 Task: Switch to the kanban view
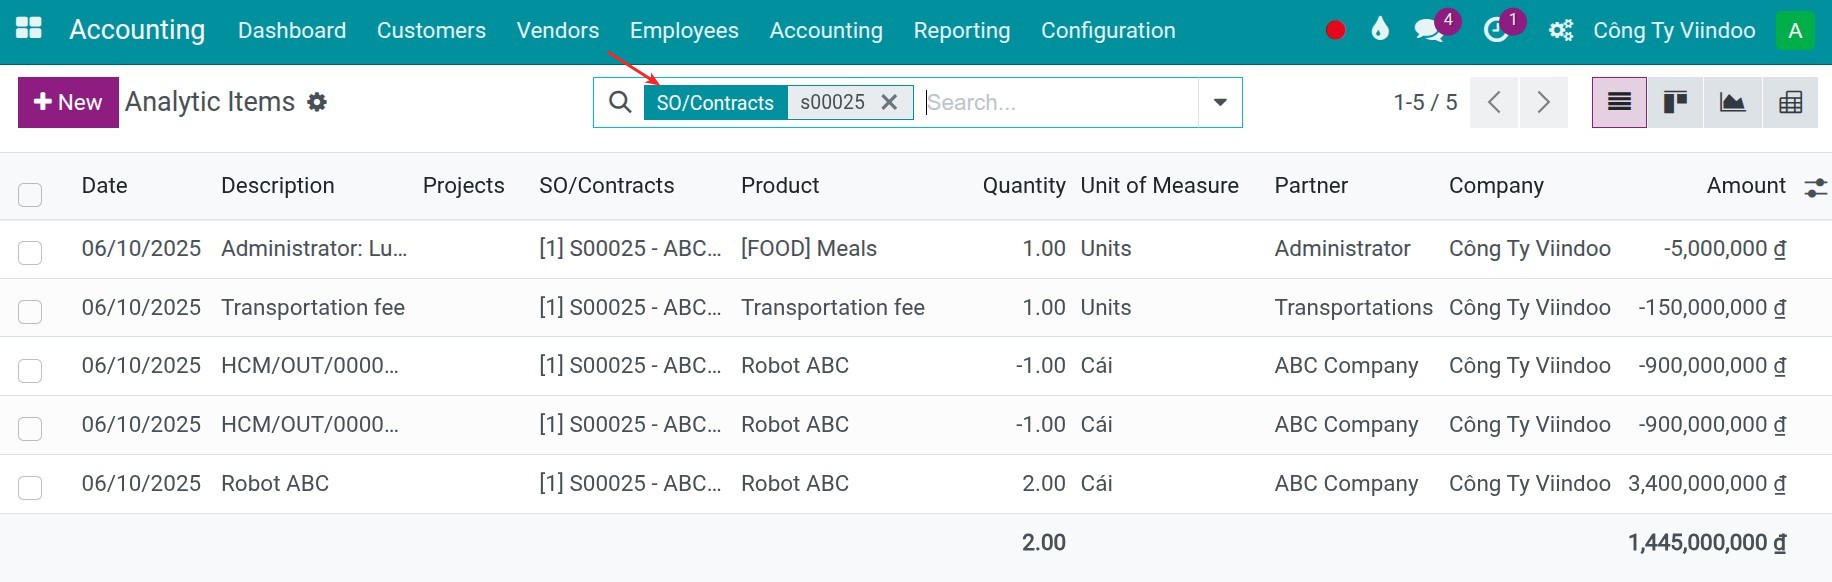[1675, 102]
